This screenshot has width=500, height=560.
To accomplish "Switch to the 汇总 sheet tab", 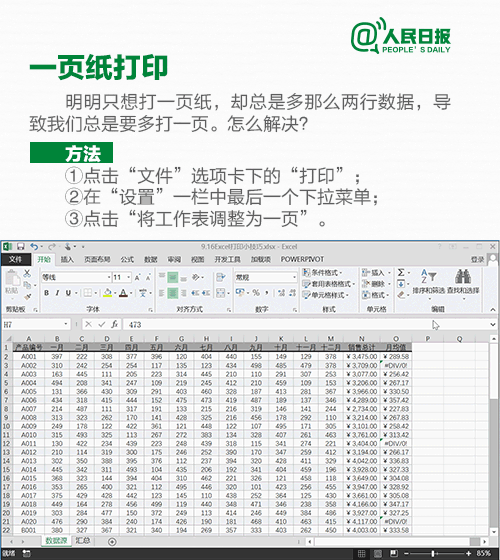I will [x=82, y=541].
